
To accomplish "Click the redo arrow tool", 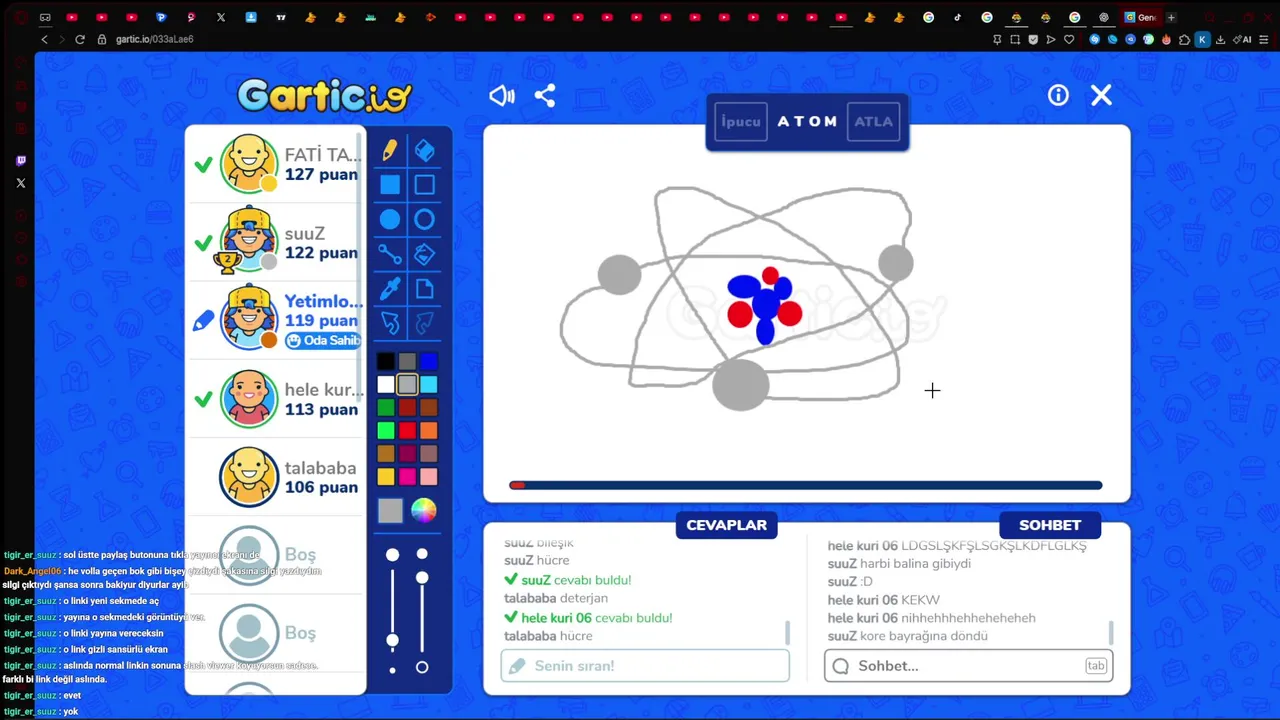I will tap(425, 323).
